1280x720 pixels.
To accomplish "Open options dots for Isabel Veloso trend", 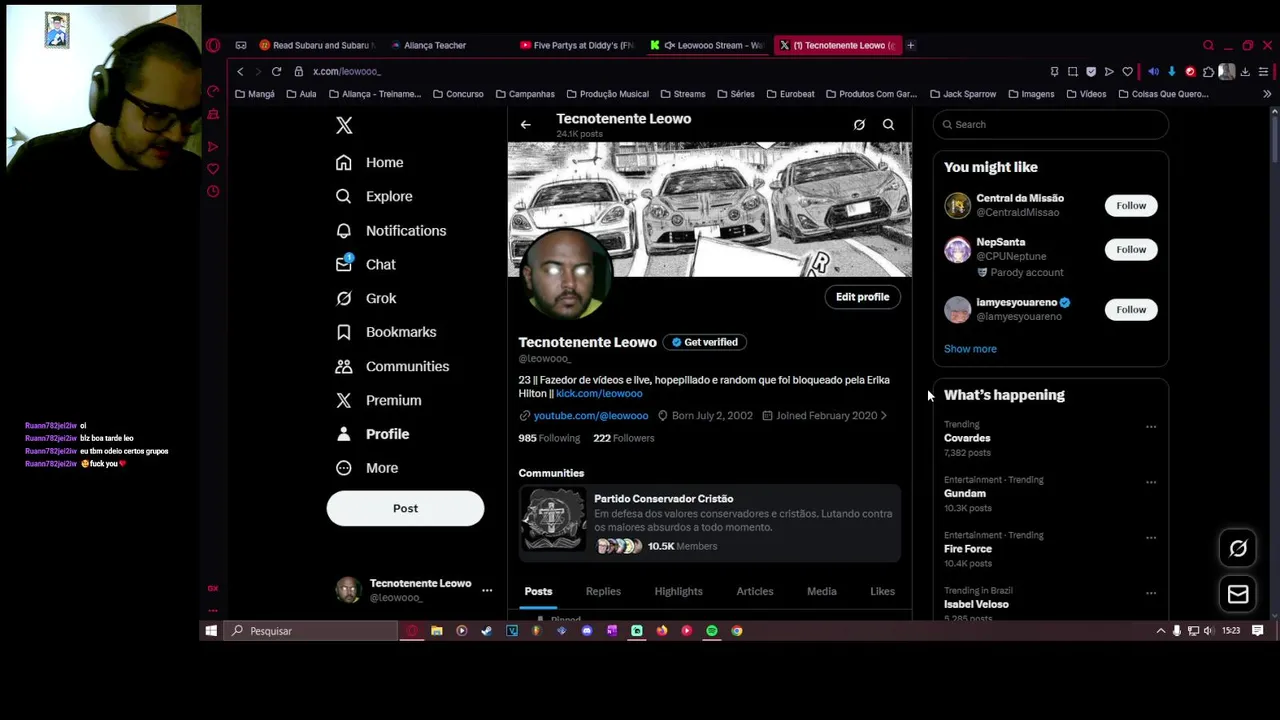I will click(1151, 593).
